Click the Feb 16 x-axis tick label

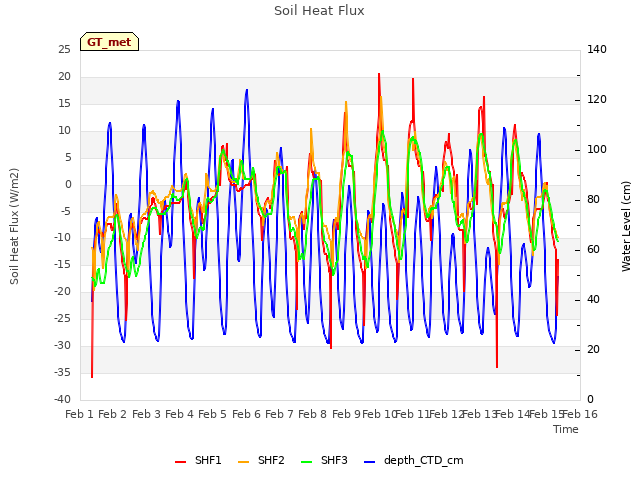pyautogui.click(x=580, y=414)
